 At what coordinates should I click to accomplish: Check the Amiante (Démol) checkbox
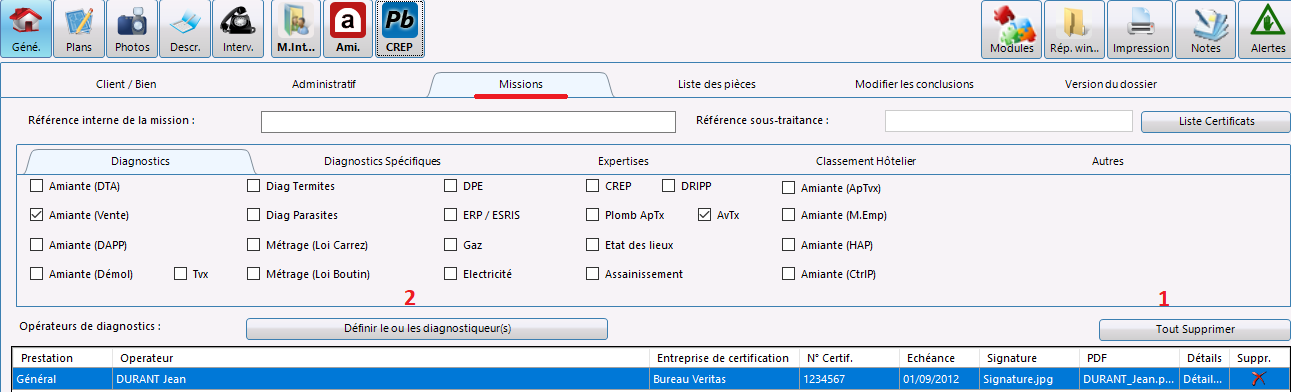click(x=37, y=273)
